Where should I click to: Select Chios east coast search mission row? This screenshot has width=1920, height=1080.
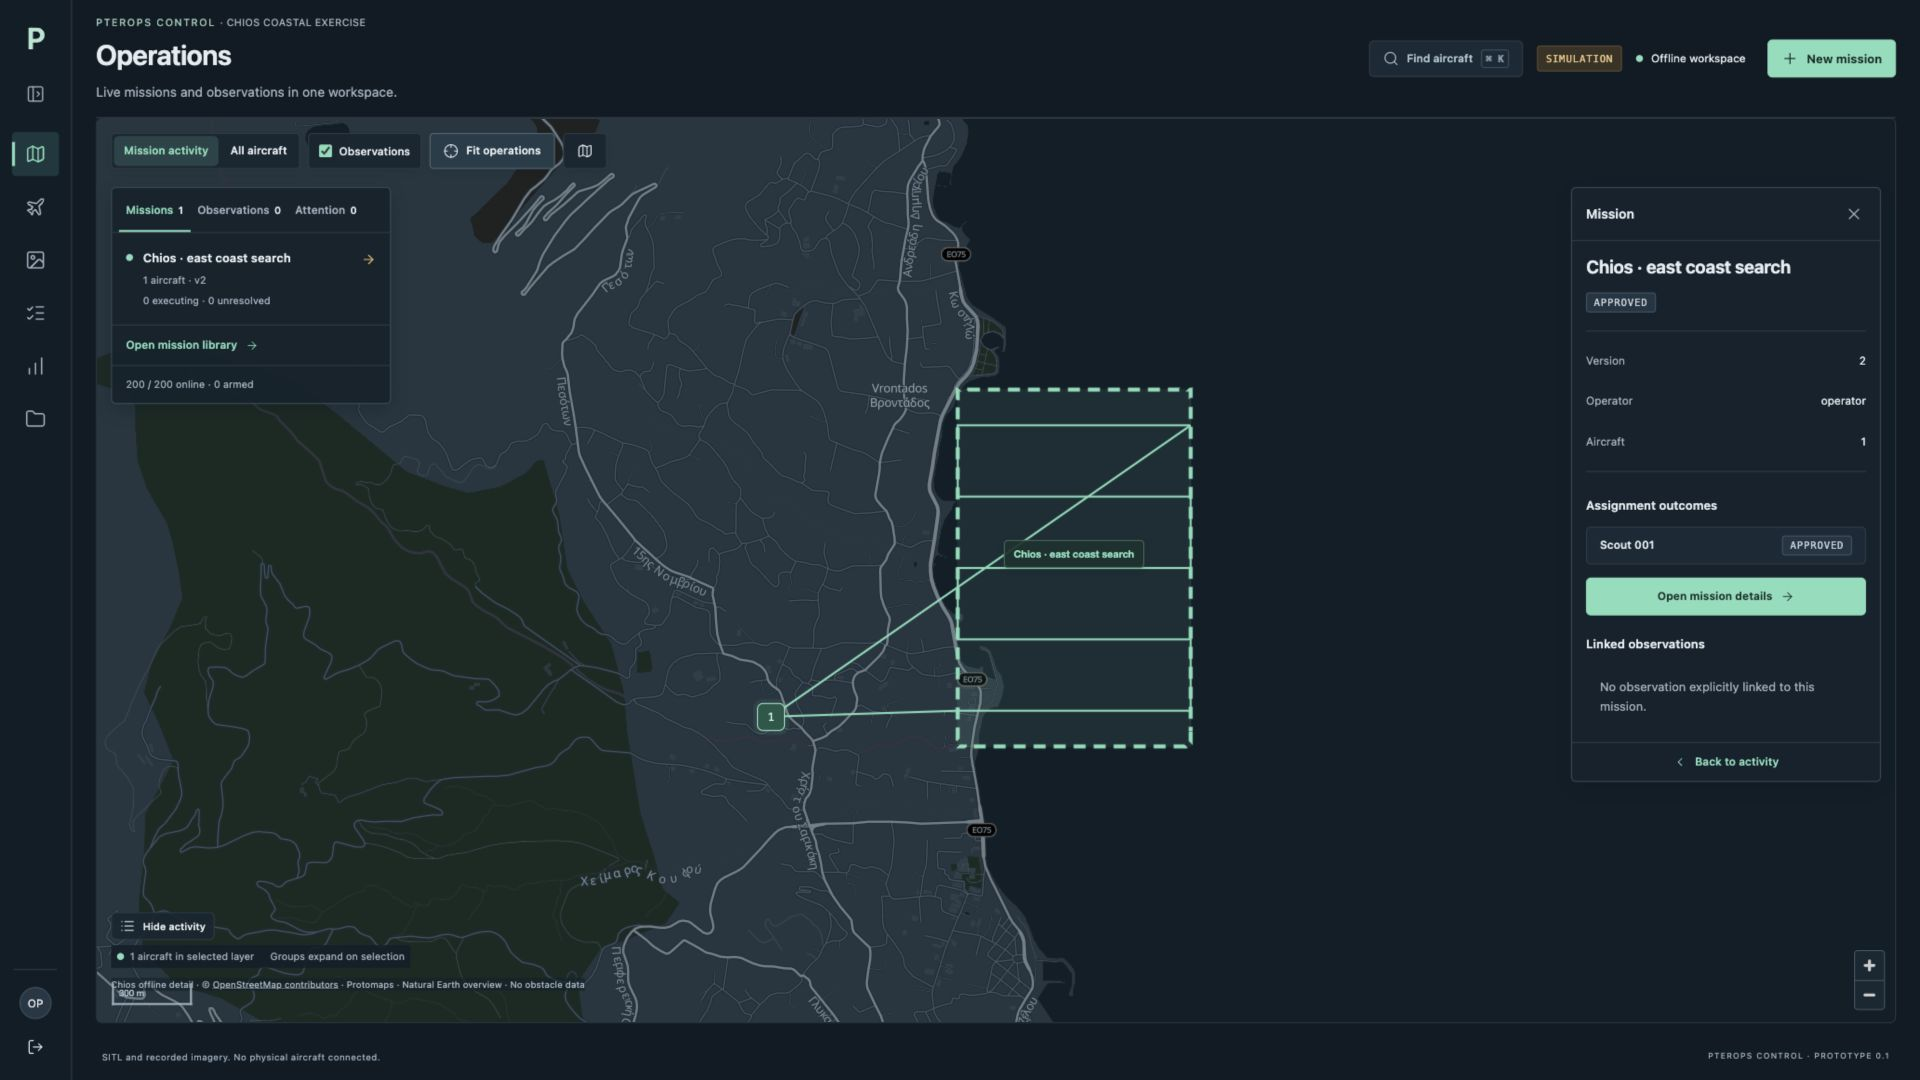[x=250, y=279]
